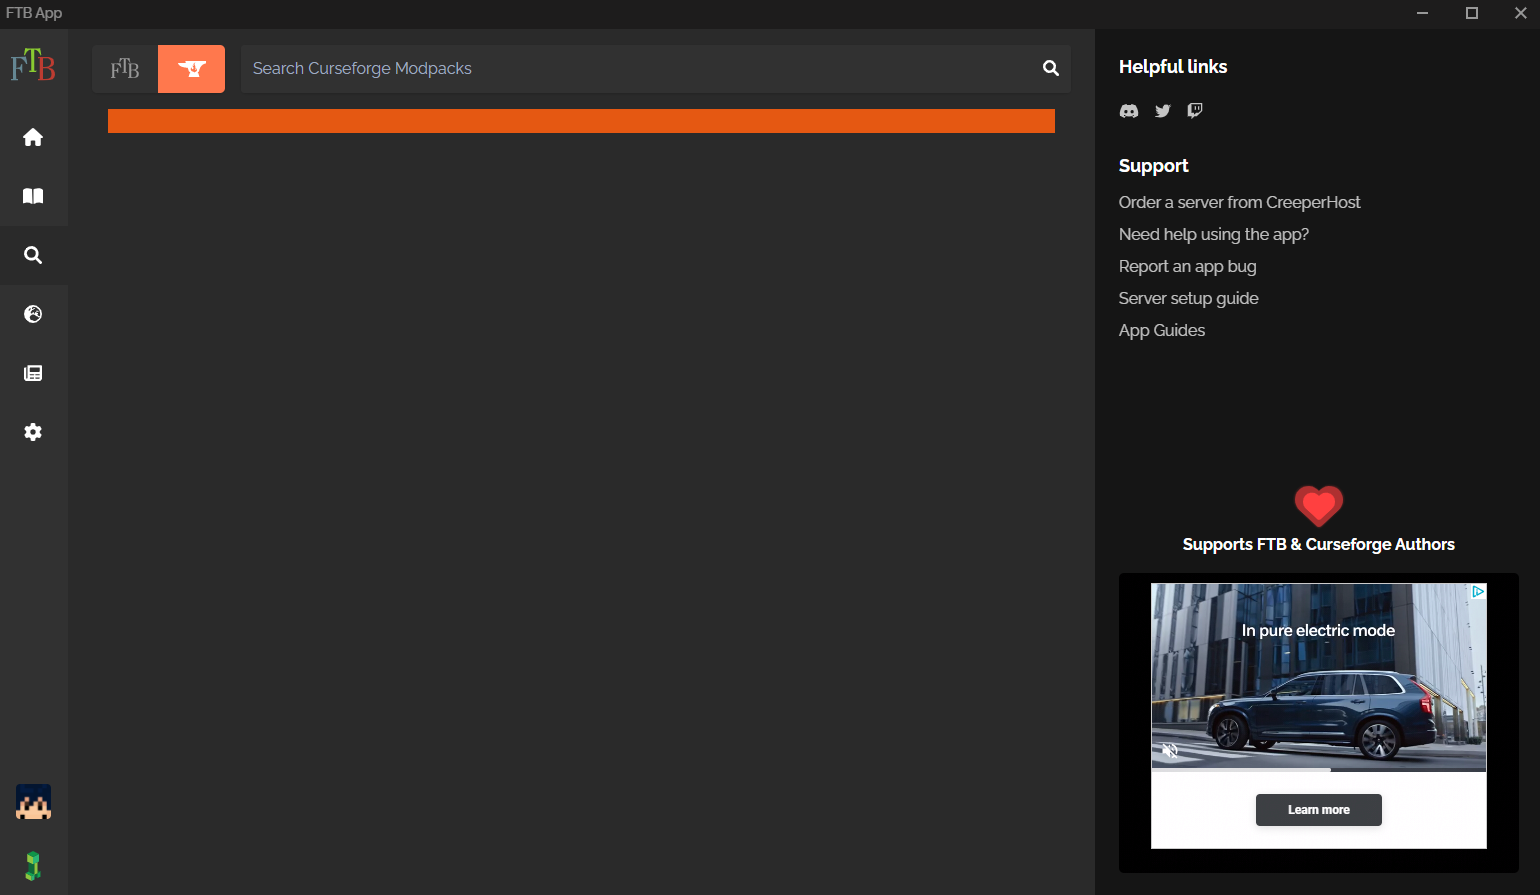This screenshot has height=895, width=1540.
Task: Open FTB's Twitter profile
Action: point(1162,111)
